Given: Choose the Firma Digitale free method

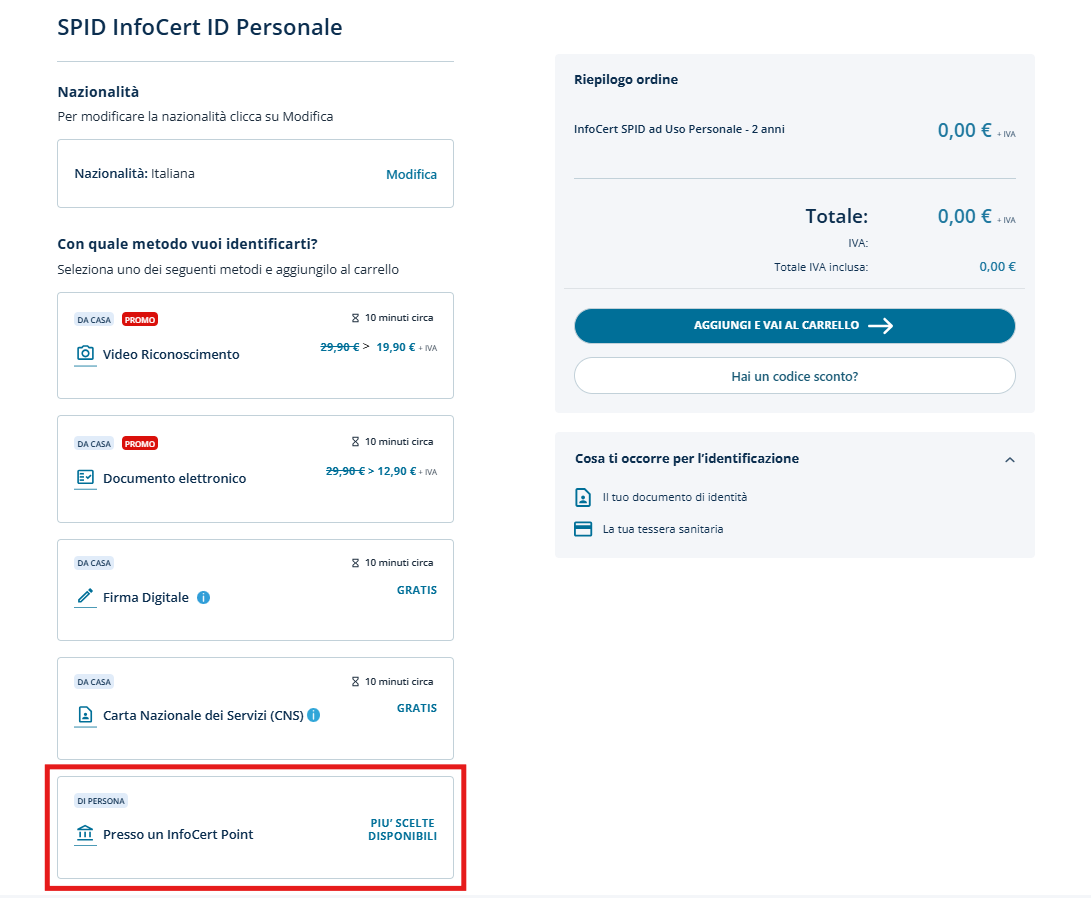Looking at the screenshot, I should tap(255, 589).
